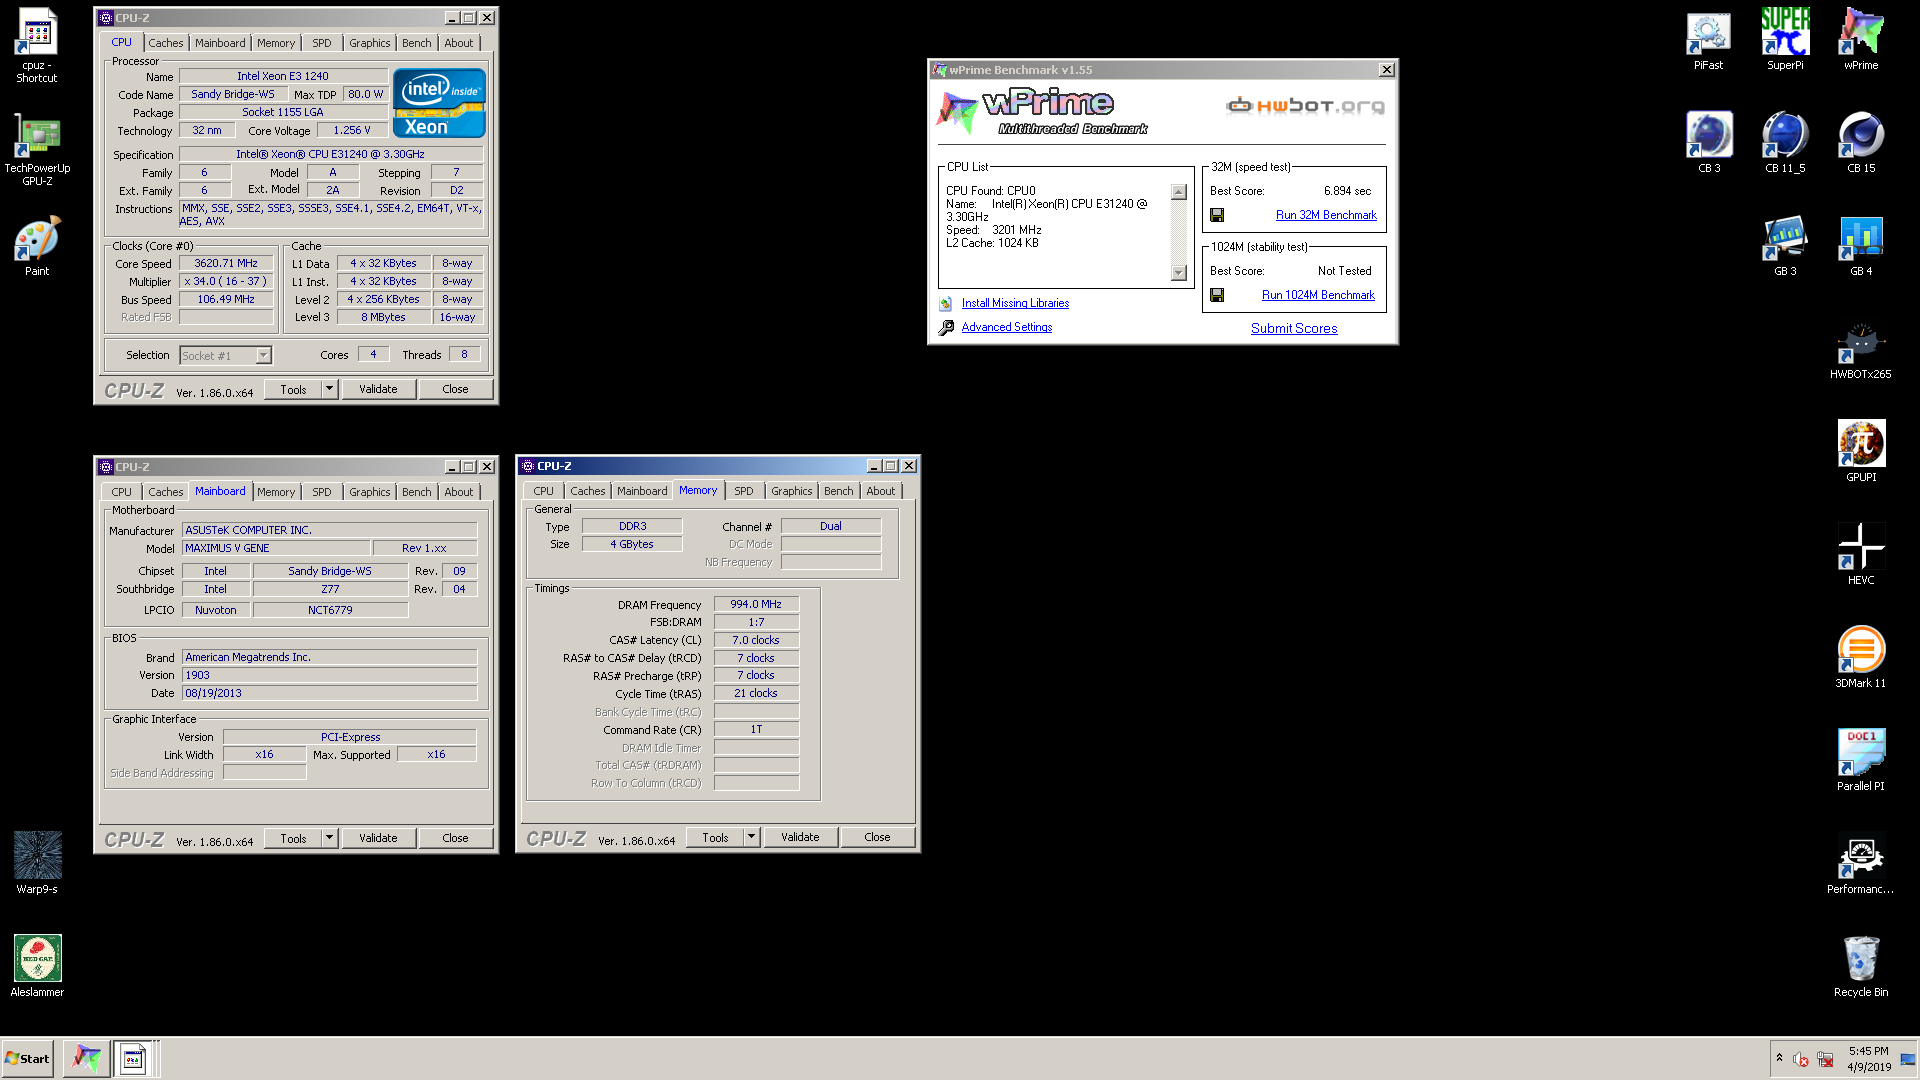Open the GB 3 Geekbench icon
This screenshot has width=1920, height=1080.
[1785, 245]
